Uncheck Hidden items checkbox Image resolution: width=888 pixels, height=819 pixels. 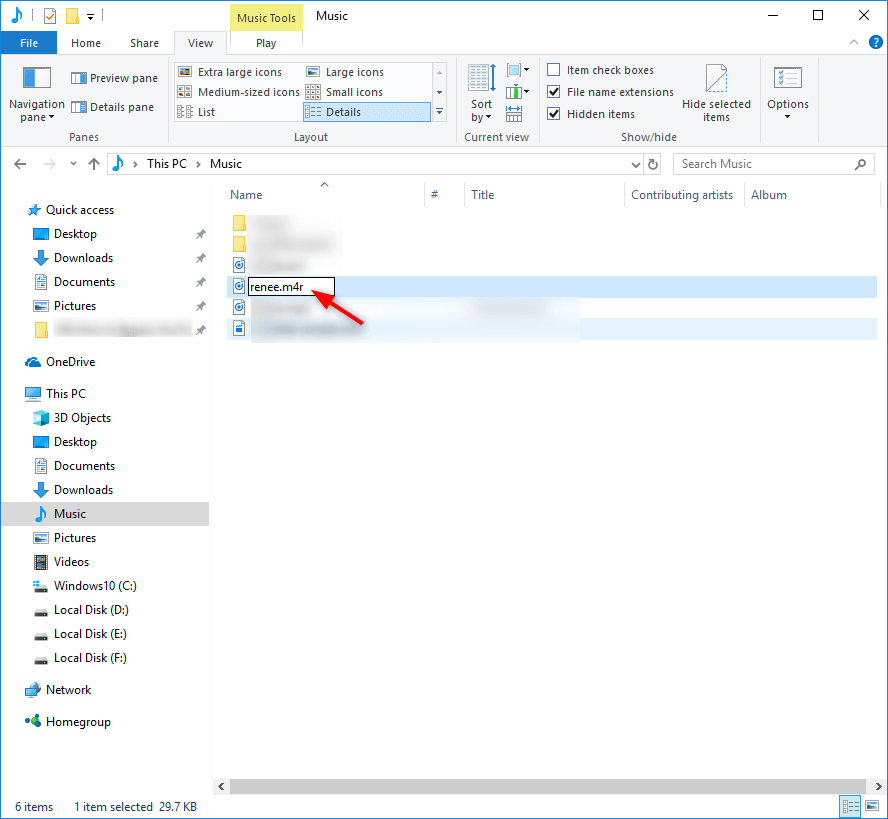[x=554, y=114]
